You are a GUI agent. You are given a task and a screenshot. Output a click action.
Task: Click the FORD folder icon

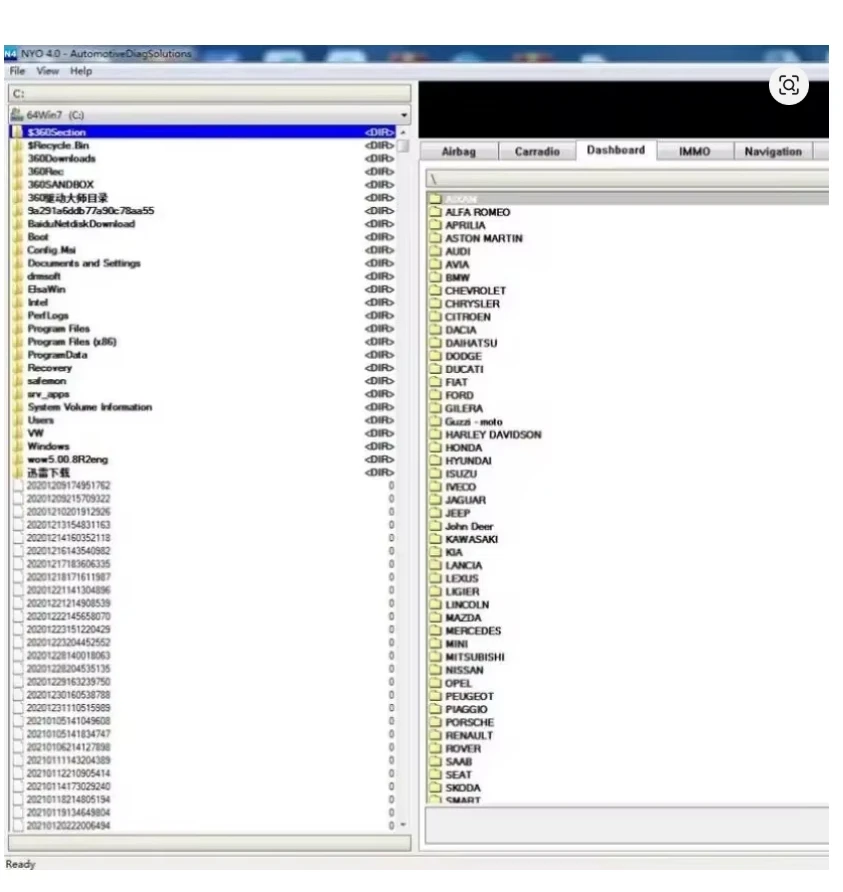click(436, 395)
